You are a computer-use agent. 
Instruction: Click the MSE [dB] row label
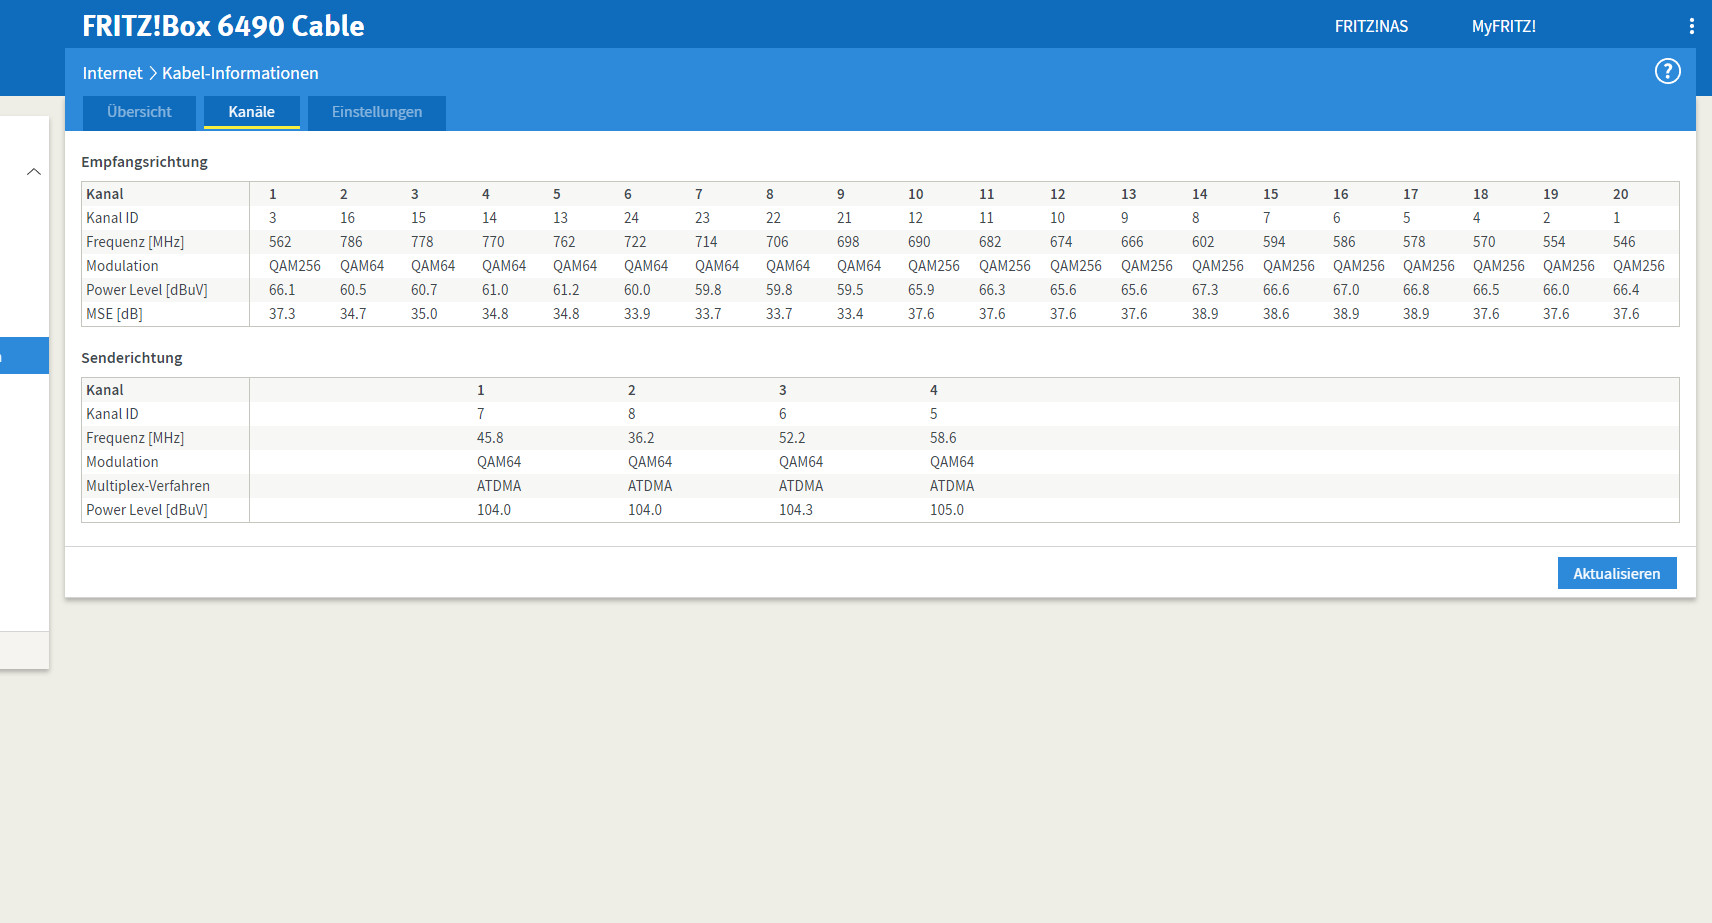114,314
